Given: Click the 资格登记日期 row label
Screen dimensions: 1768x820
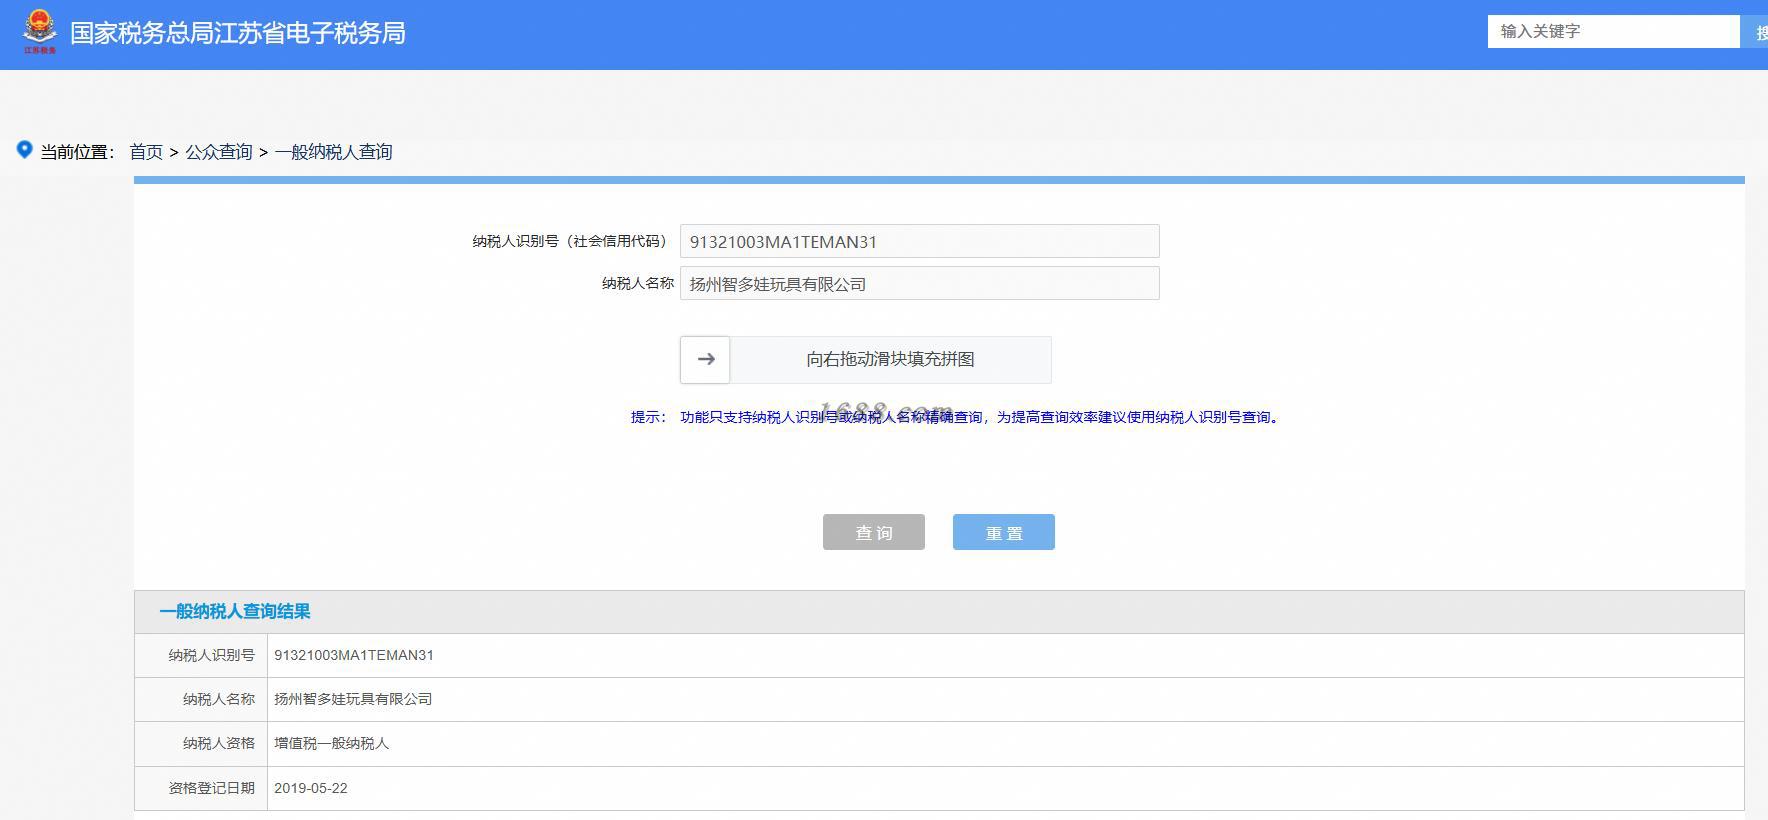Looking at the screenshot, I should 212,788.
